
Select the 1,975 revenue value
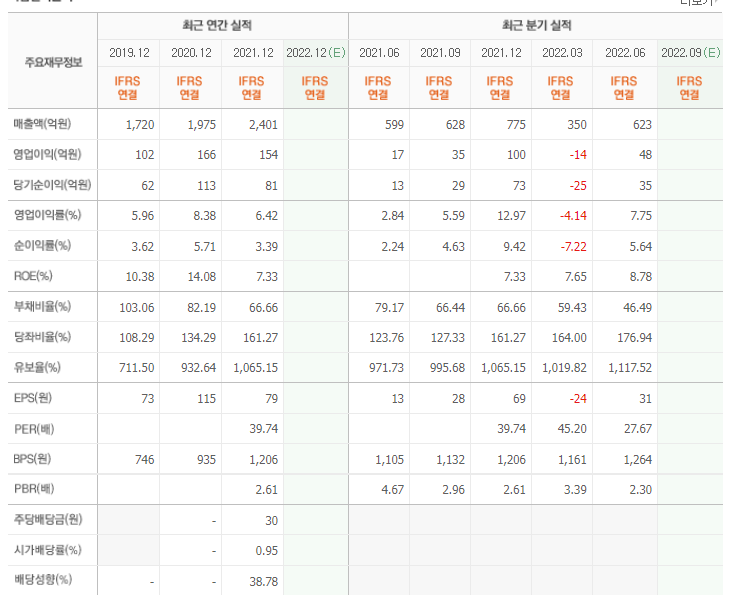pyautogui.click(x=201, y=125)
